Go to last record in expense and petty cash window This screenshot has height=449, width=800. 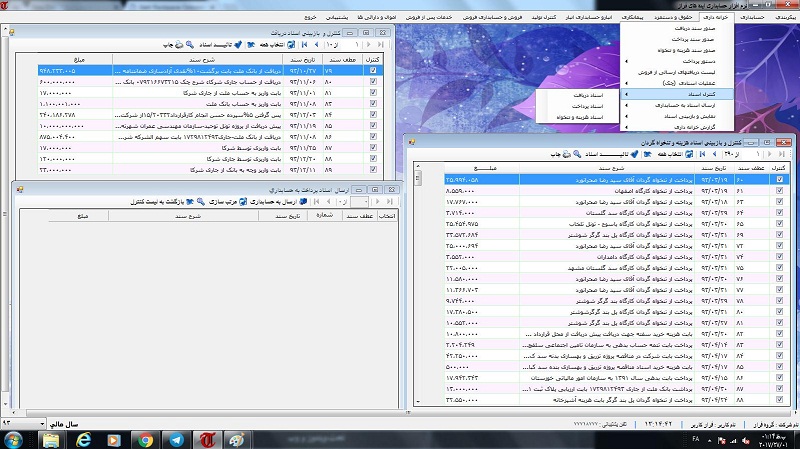(782, 154)
